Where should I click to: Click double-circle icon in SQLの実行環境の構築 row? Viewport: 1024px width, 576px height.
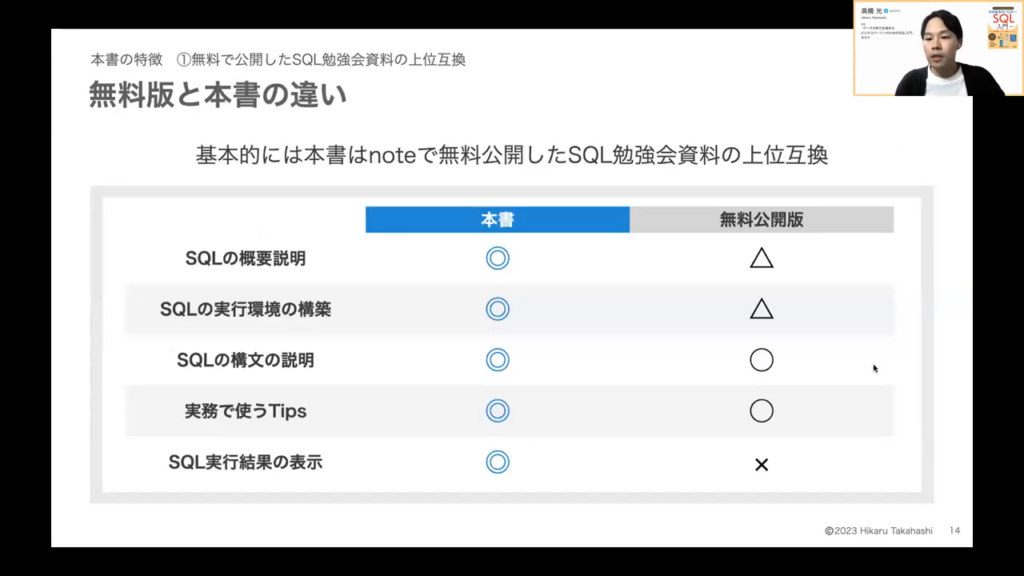pyautogui.click(x=497, y=310)
